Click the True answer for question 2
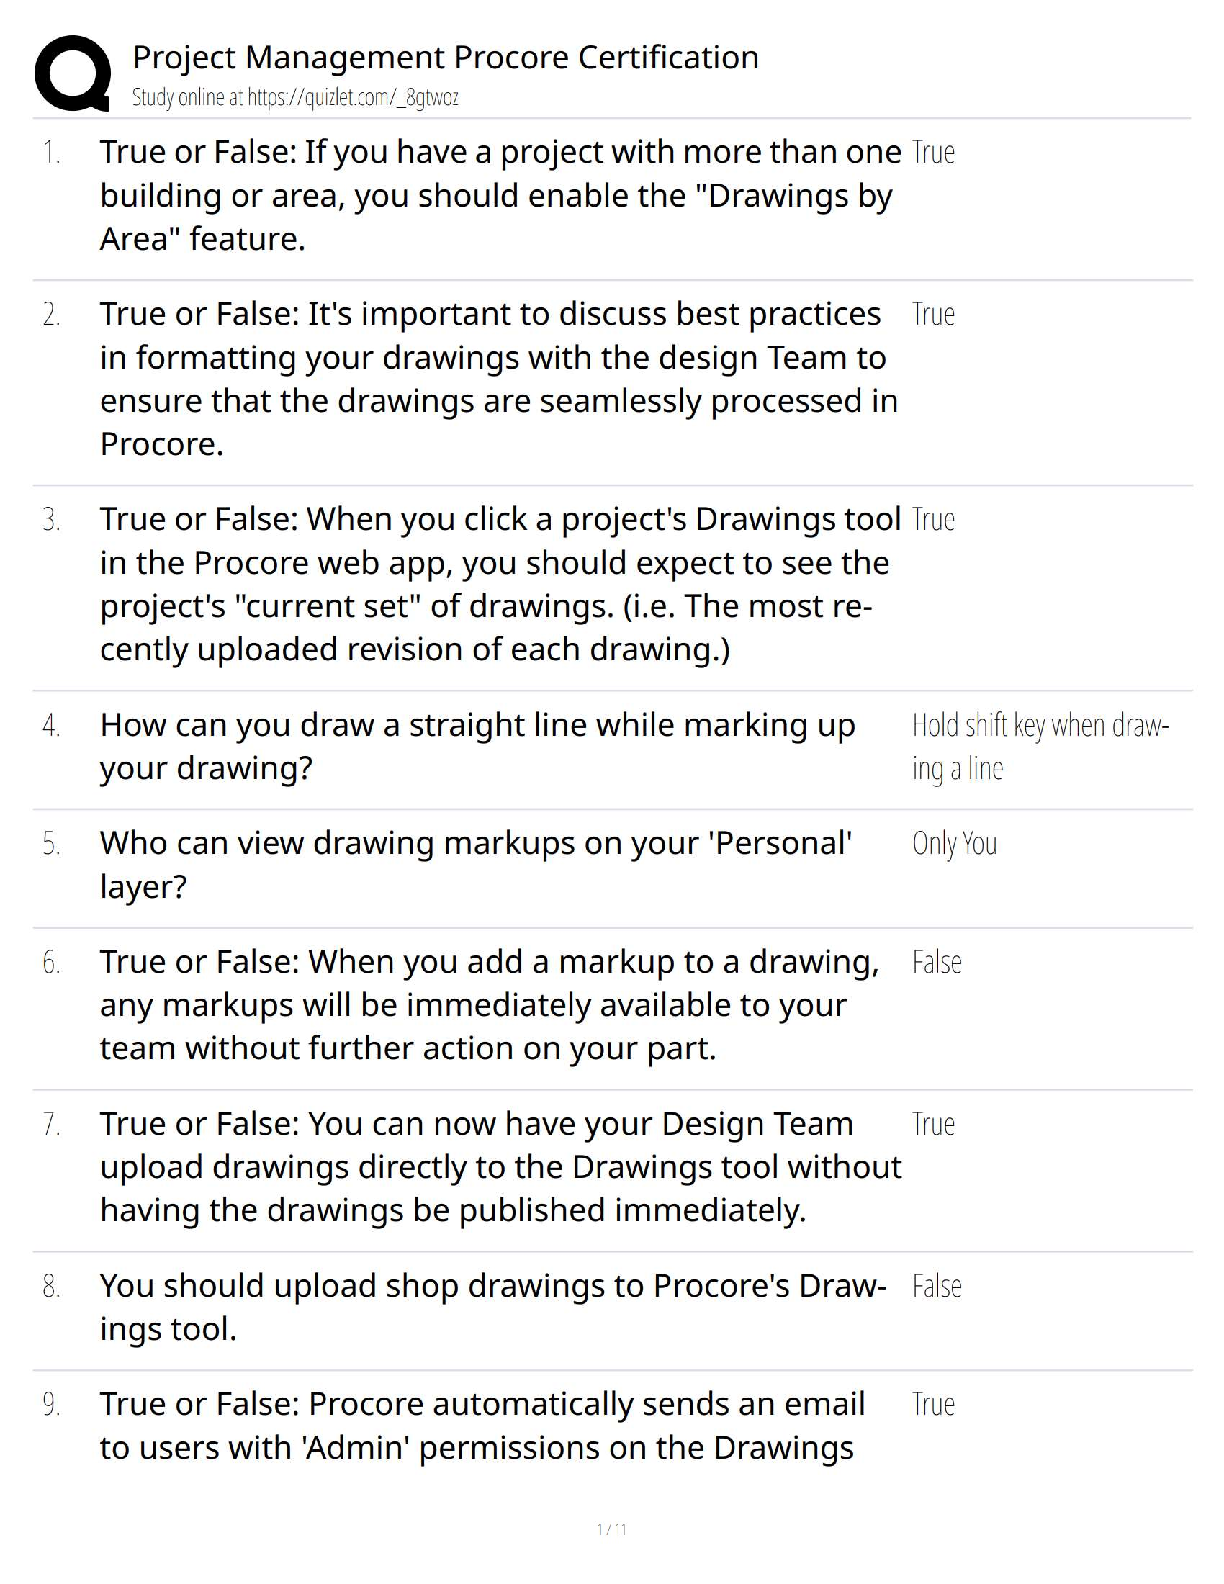The image size is (1224, 1584). 933,315
